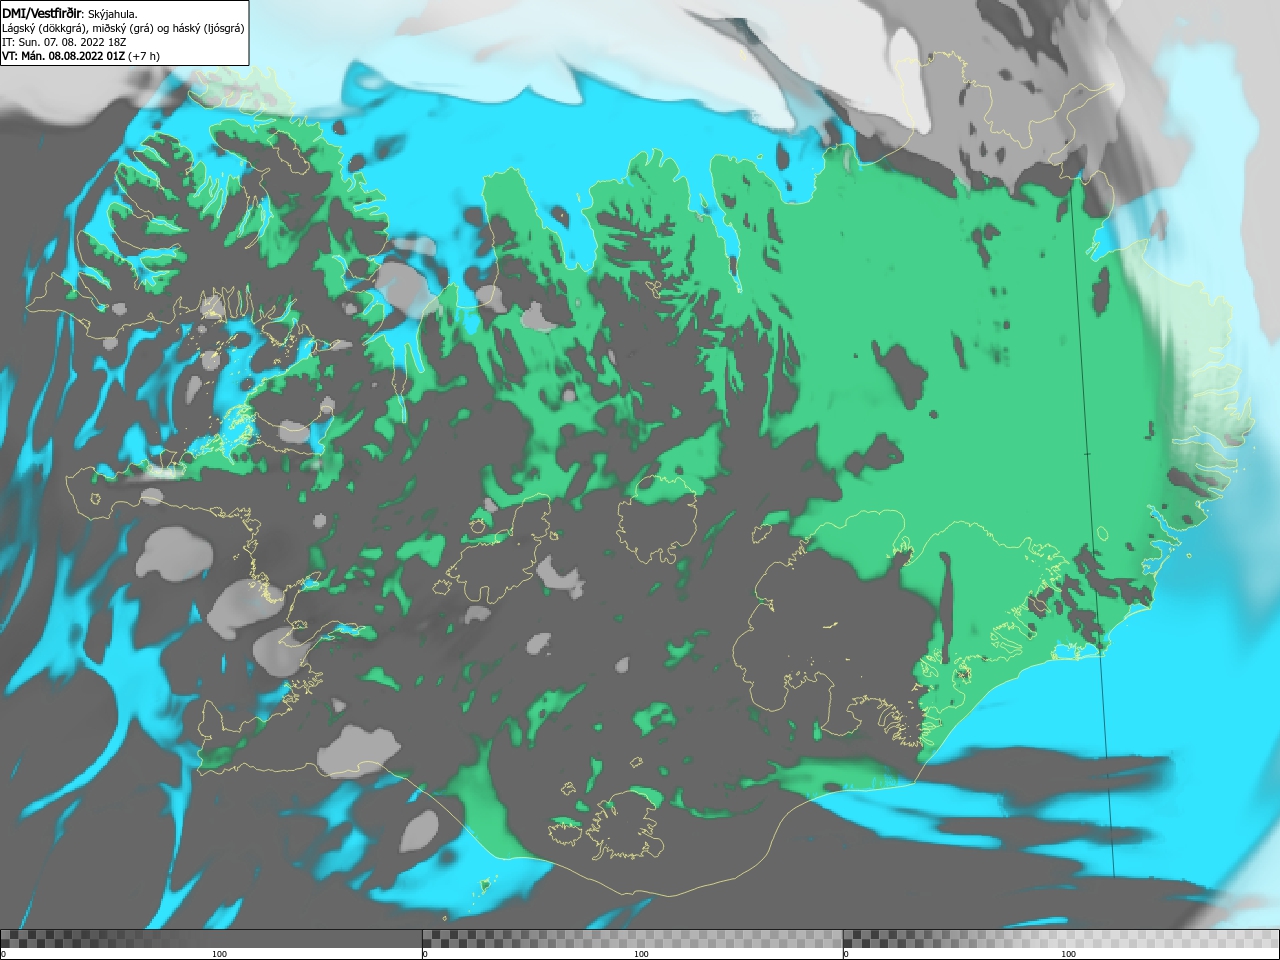The height and width of the screenshot is (960, 1280).
Task: Click the 'VT: Mán. 08.08.2022 01Z (+7 h)' valid time line
Action: pos(81,56)
